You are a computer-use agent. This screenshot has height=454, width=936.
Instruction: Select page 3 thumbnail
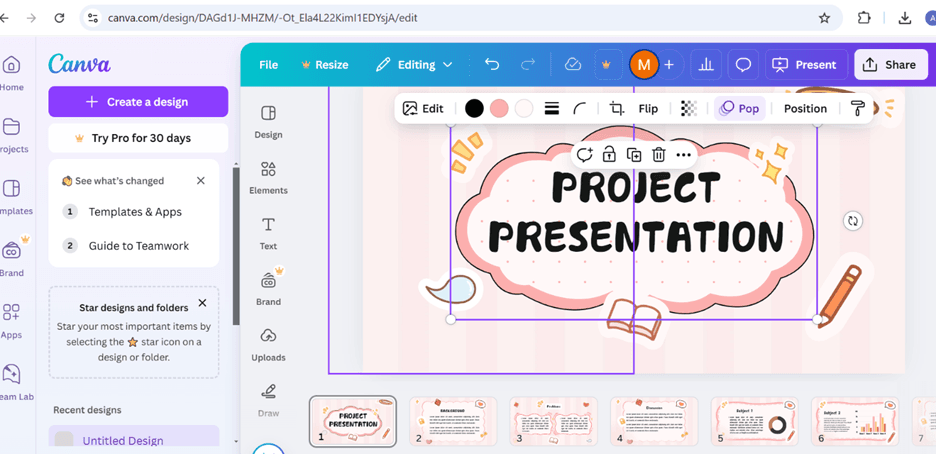553,421
